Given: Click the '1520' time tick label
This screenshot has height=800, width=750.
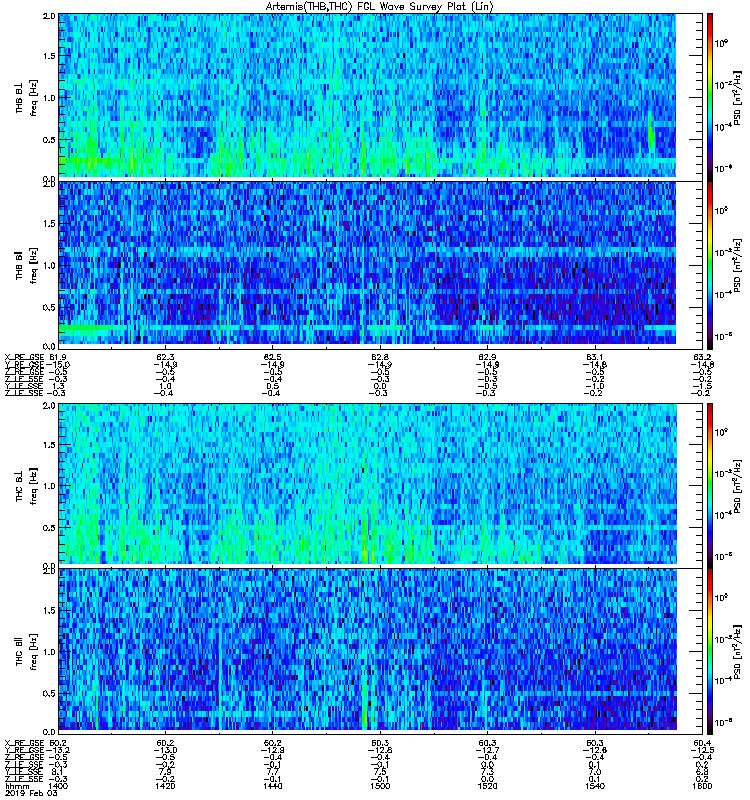Looking at the screenshot, I should (x=488, y=786).
